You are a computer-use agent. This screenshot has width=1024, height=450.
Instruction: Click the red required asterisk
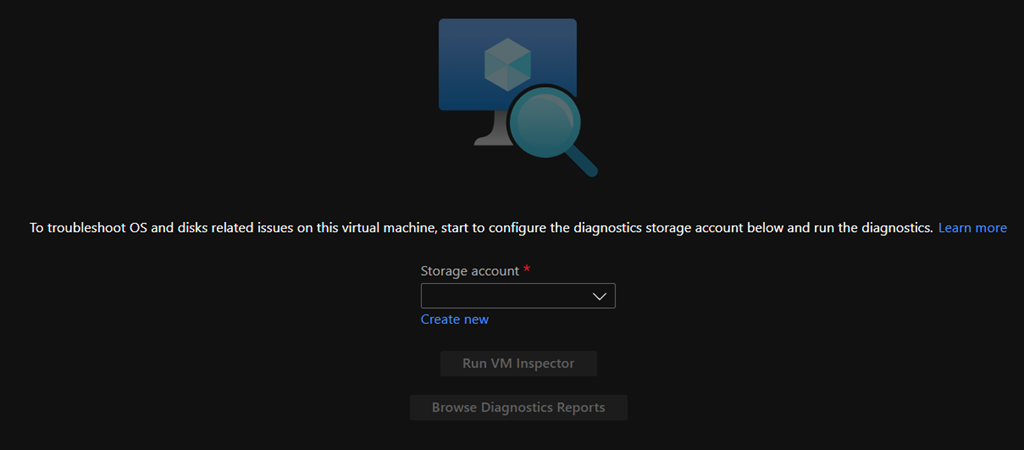coord(527,270)
